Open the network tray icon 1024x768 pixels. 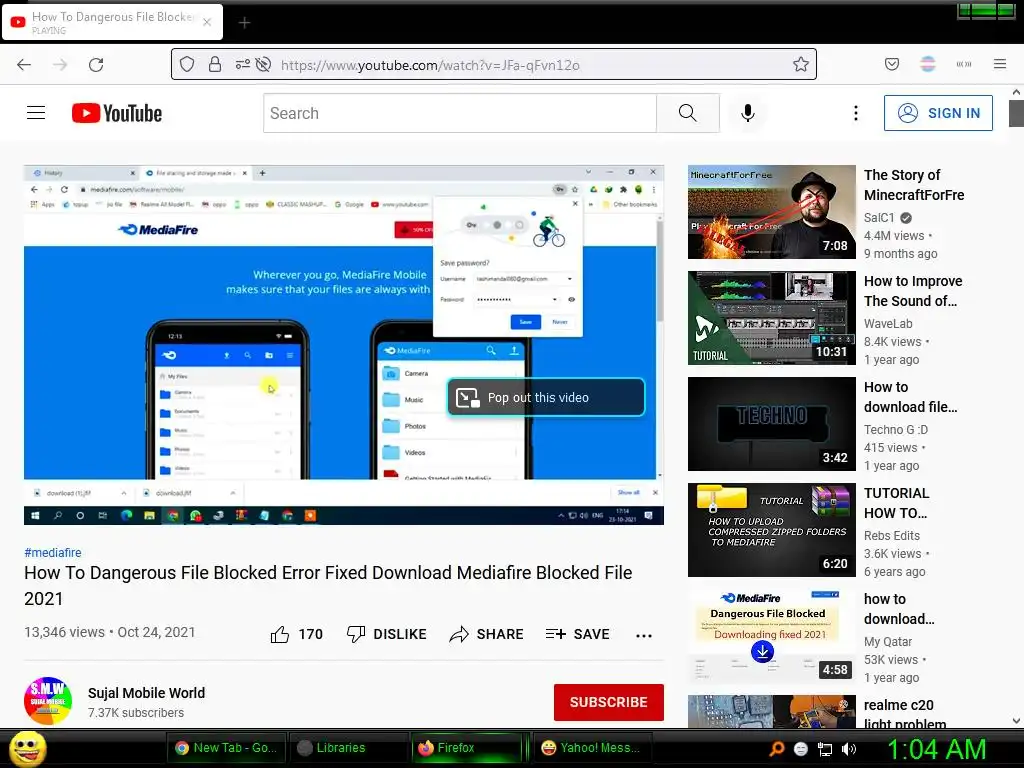[825, 749]
